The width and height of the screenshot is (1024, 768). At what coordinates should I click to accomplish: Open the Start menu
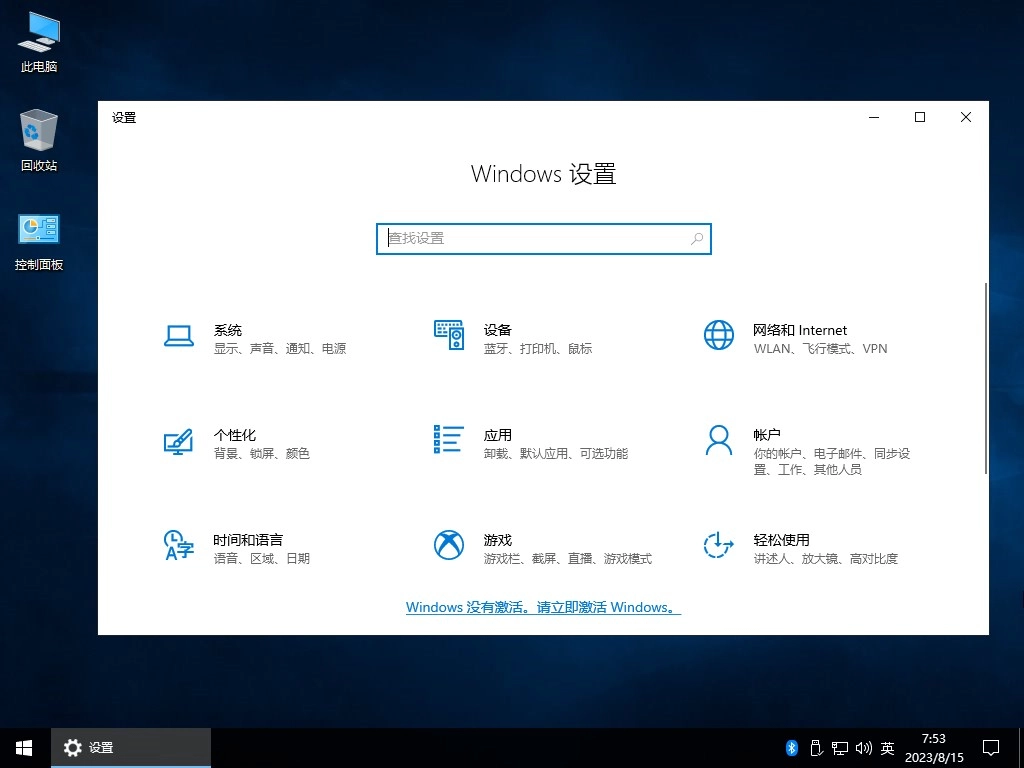point(23,747)
